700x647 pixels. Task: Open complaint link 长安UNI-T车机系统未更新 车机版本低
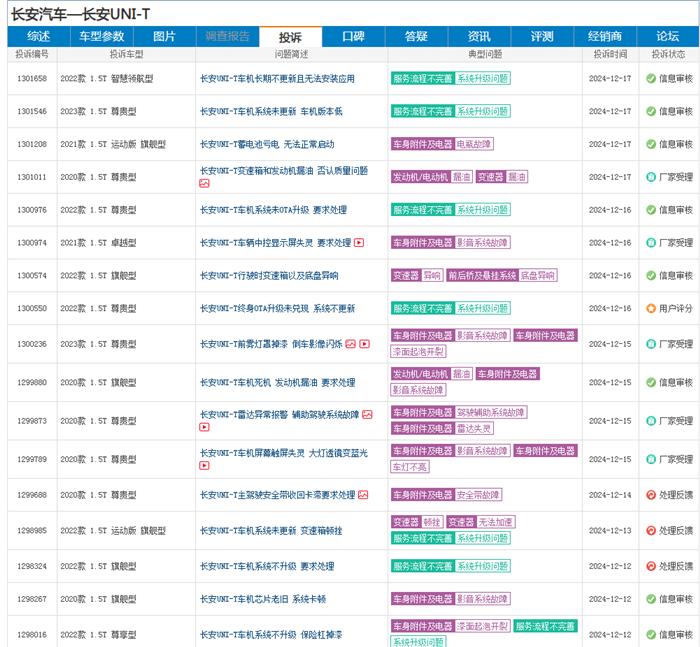271,111
